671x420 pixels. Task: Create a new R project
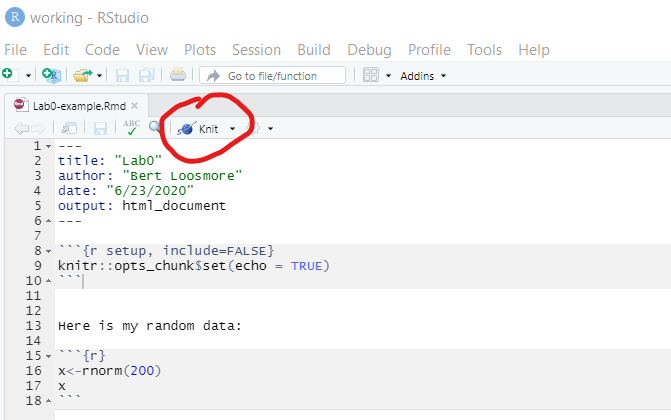[52, 75]
